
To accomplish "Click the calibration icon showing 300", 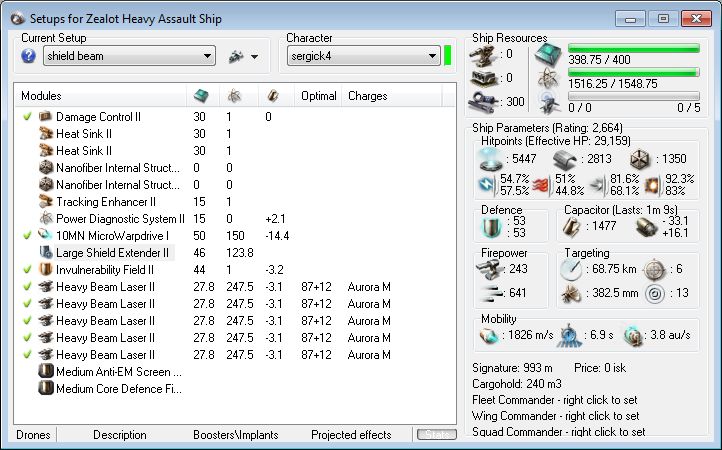I will 482,102.
